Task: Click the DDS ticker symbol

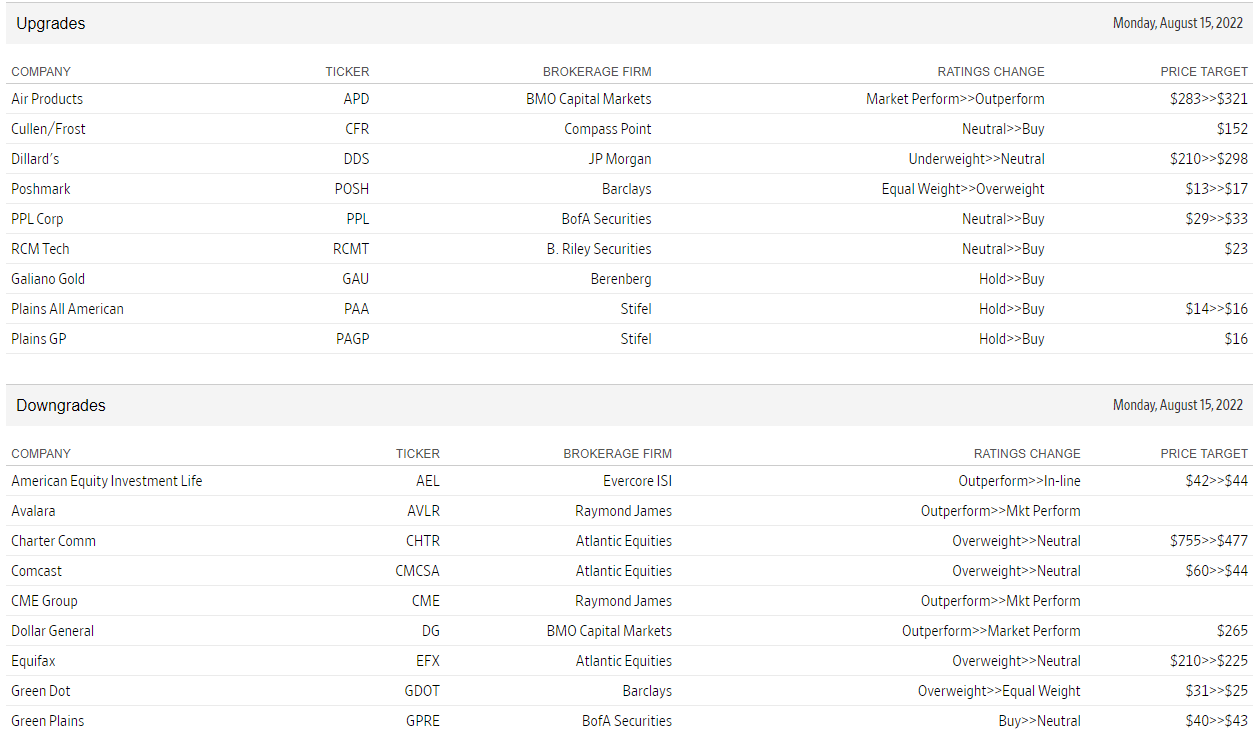Action: point(356,159)
